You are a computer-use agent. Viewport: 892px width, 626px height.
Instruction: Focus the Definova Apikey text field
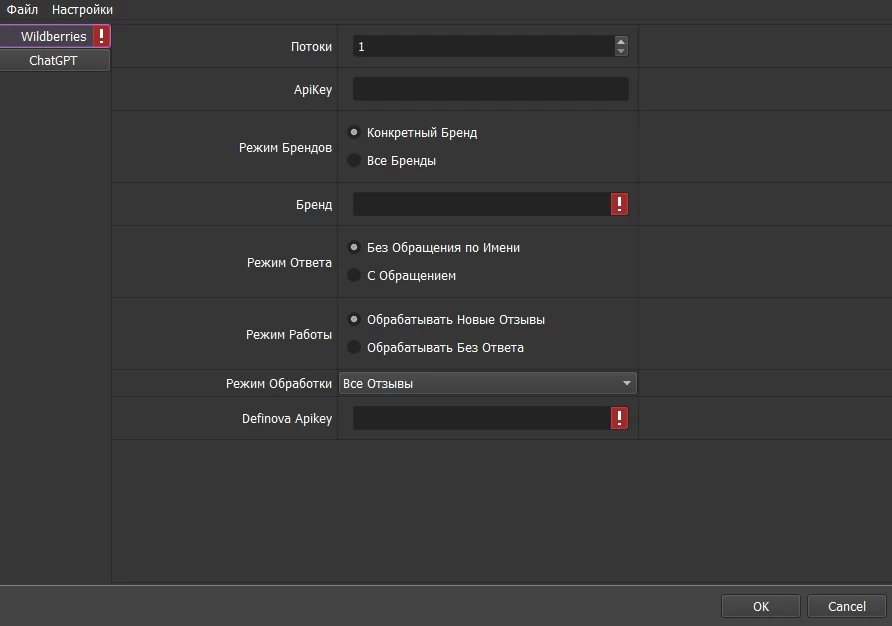coord(481,418)
